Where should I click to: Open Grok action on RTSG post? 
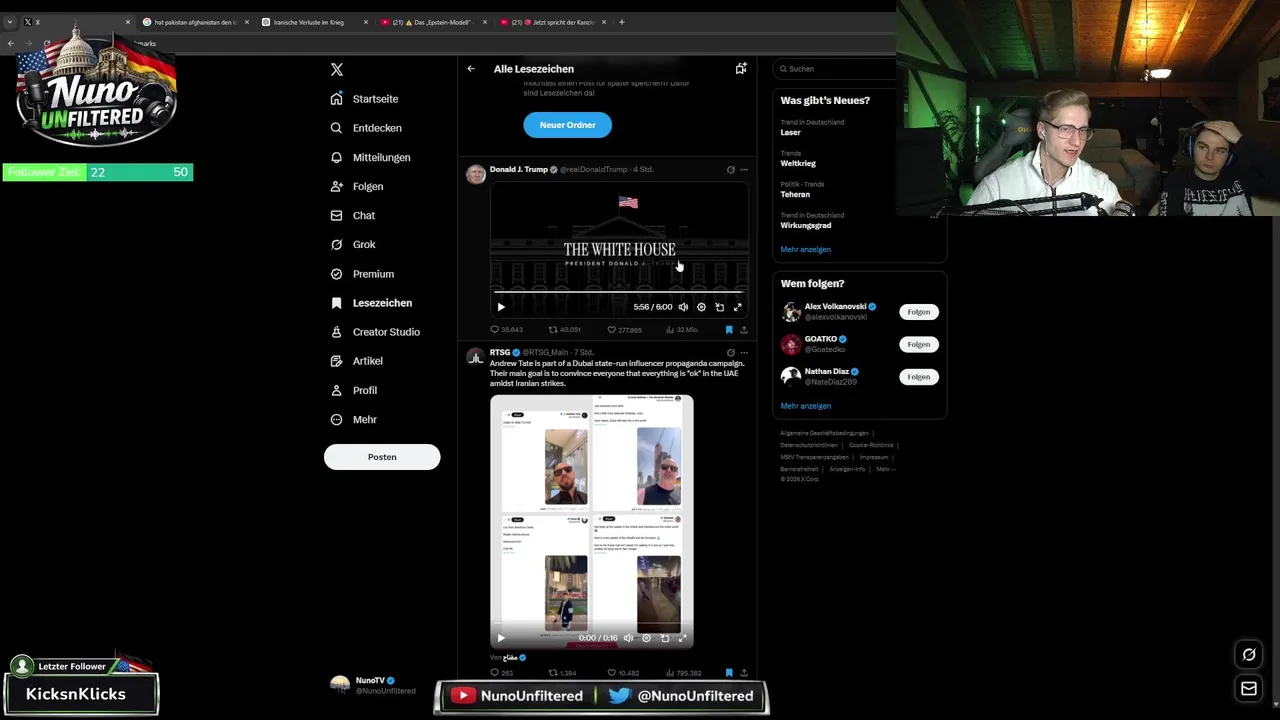730,353
